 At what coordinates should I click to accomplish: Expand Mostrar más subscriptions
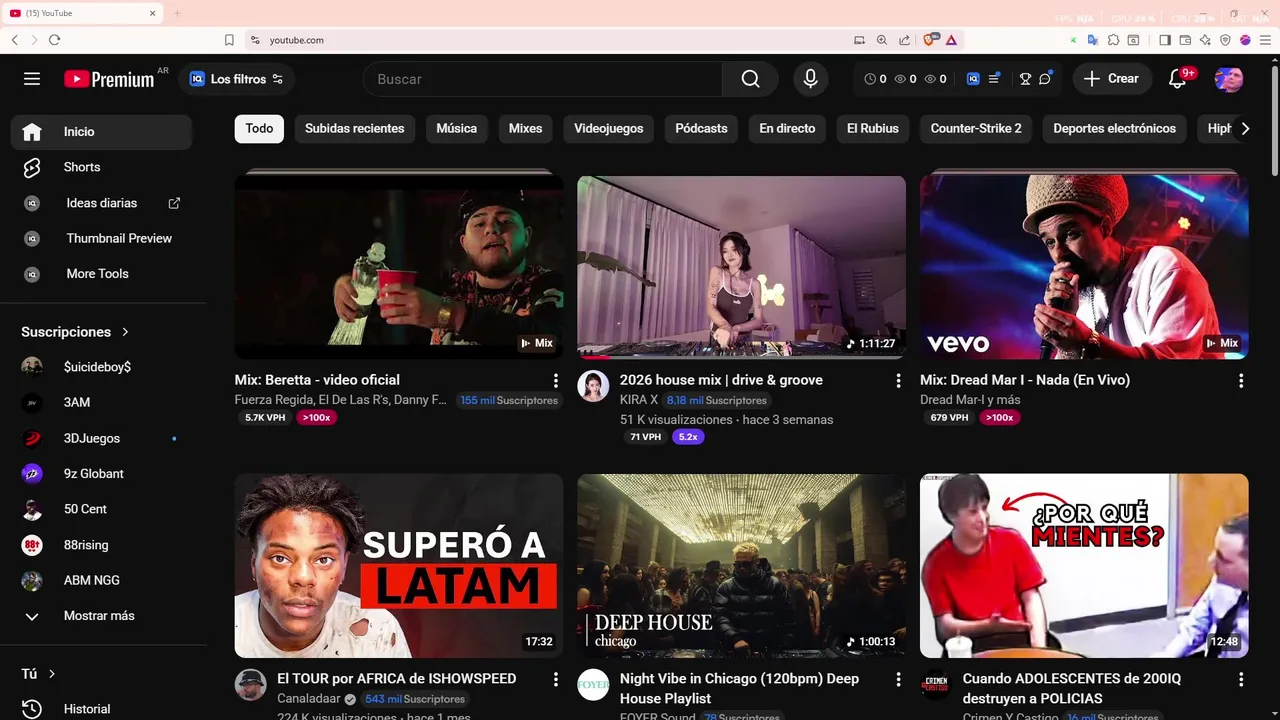[x=102, y=616]
